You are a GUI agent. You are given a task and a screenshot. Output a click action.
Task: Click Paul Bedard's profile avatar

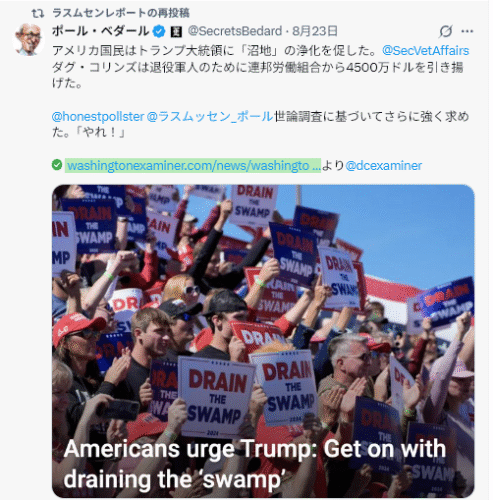tap(29, 39)
